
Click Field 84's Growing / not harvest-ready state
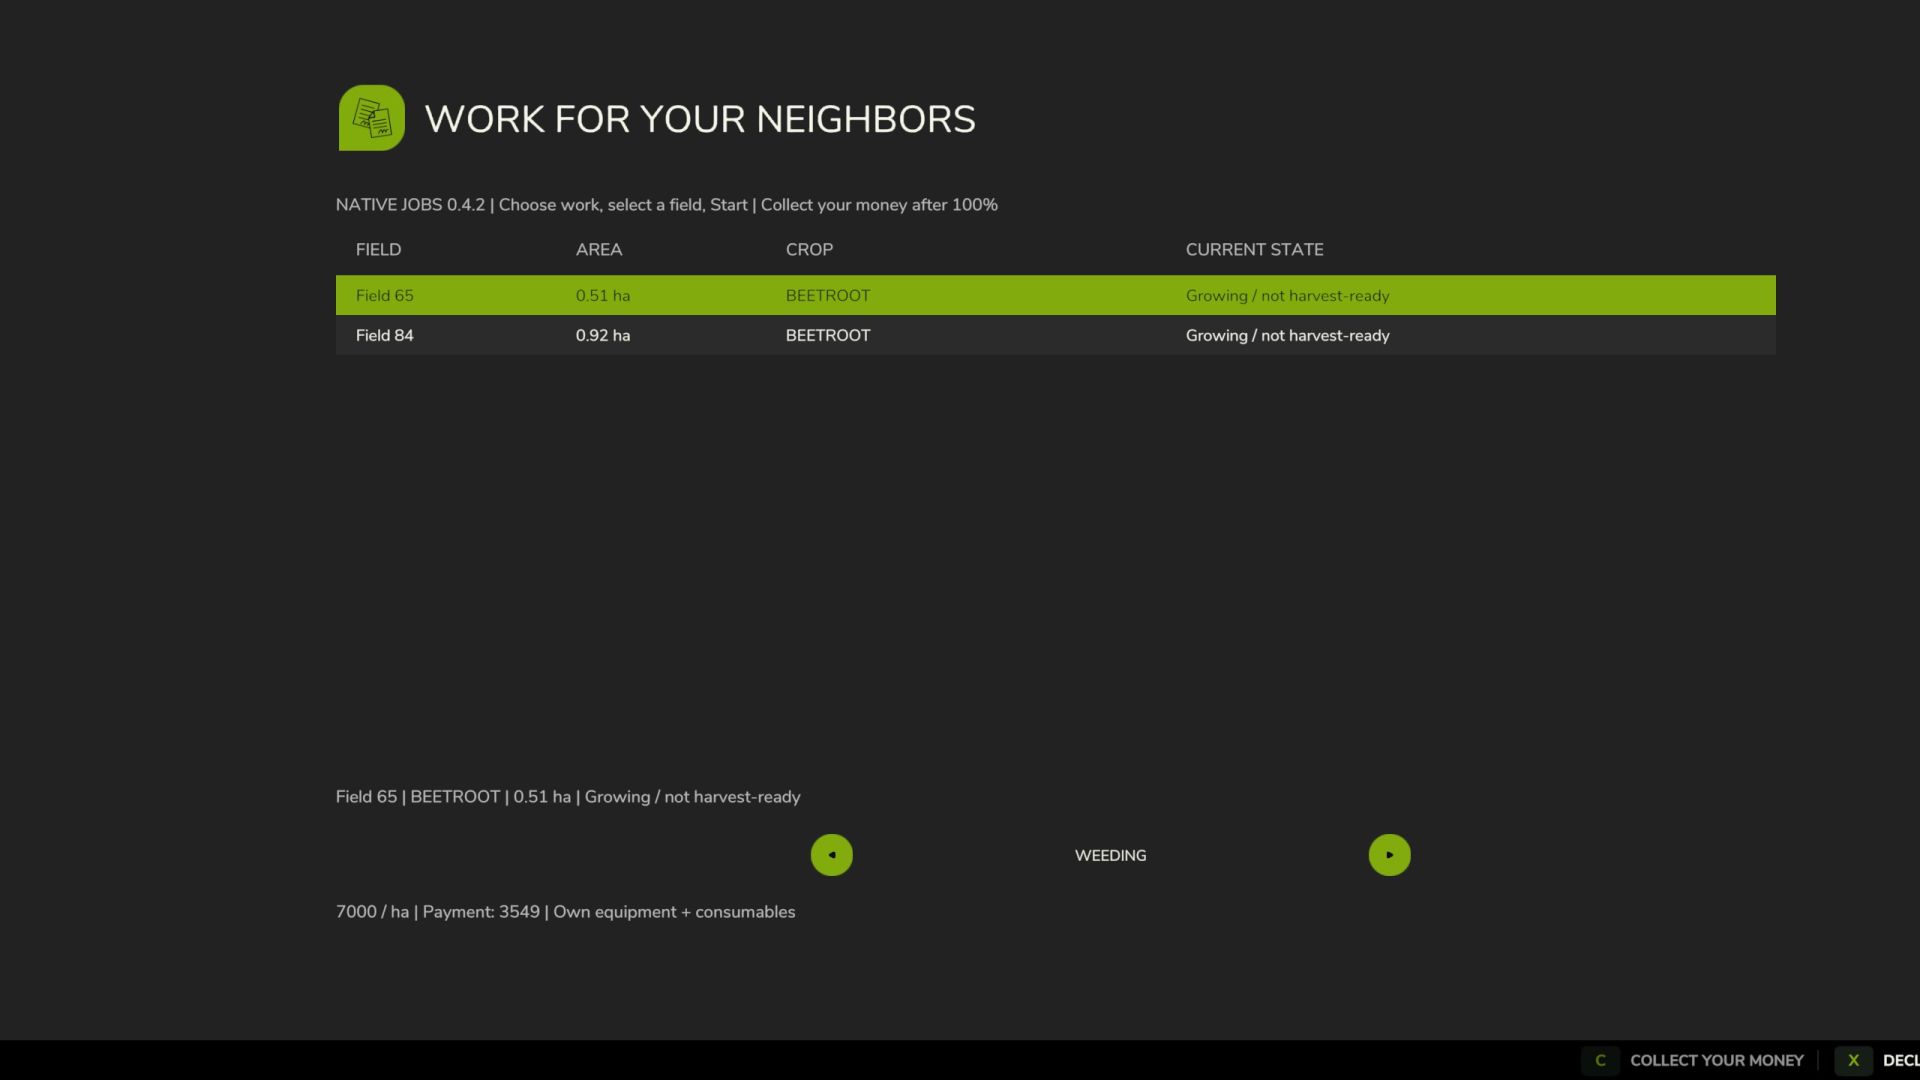[1287, 336]
